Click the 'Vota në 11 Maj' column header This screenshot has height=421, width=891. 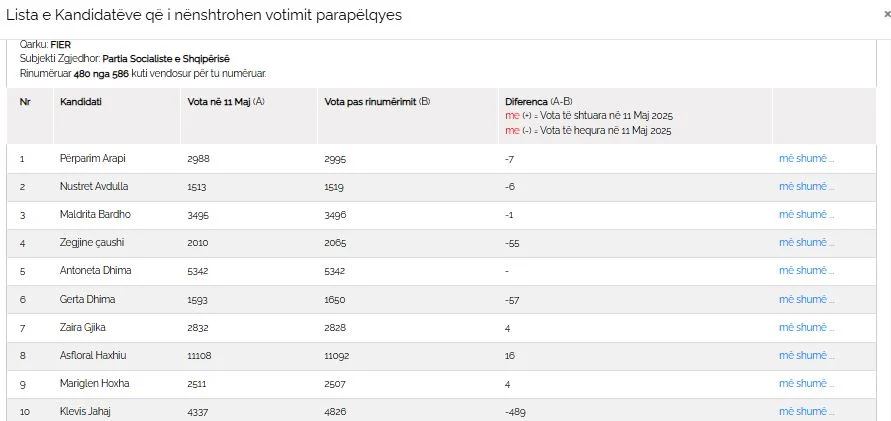226,102
